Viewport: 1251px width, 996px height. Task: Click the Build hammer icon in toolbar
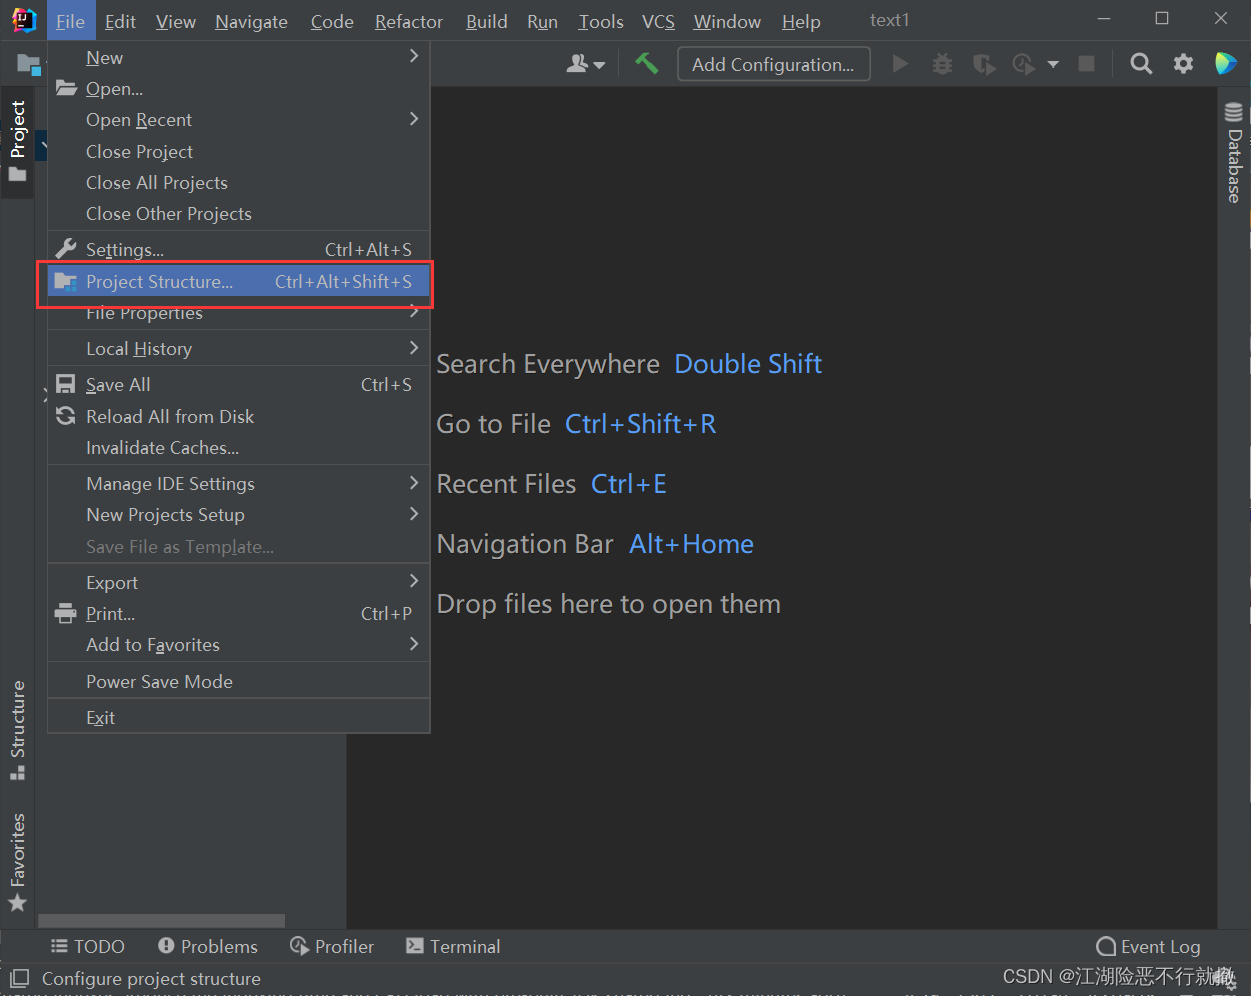click(x=646, y=63)
